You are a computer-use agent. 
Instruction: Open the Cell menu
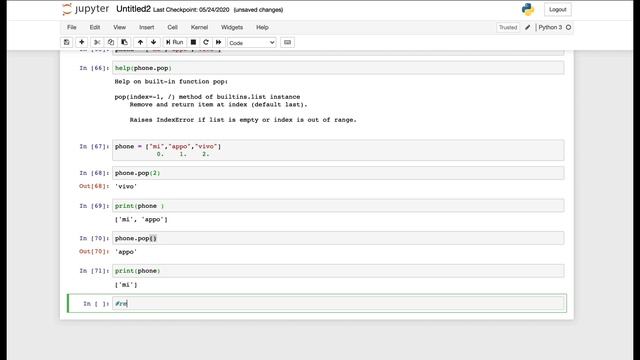[172, 27]
